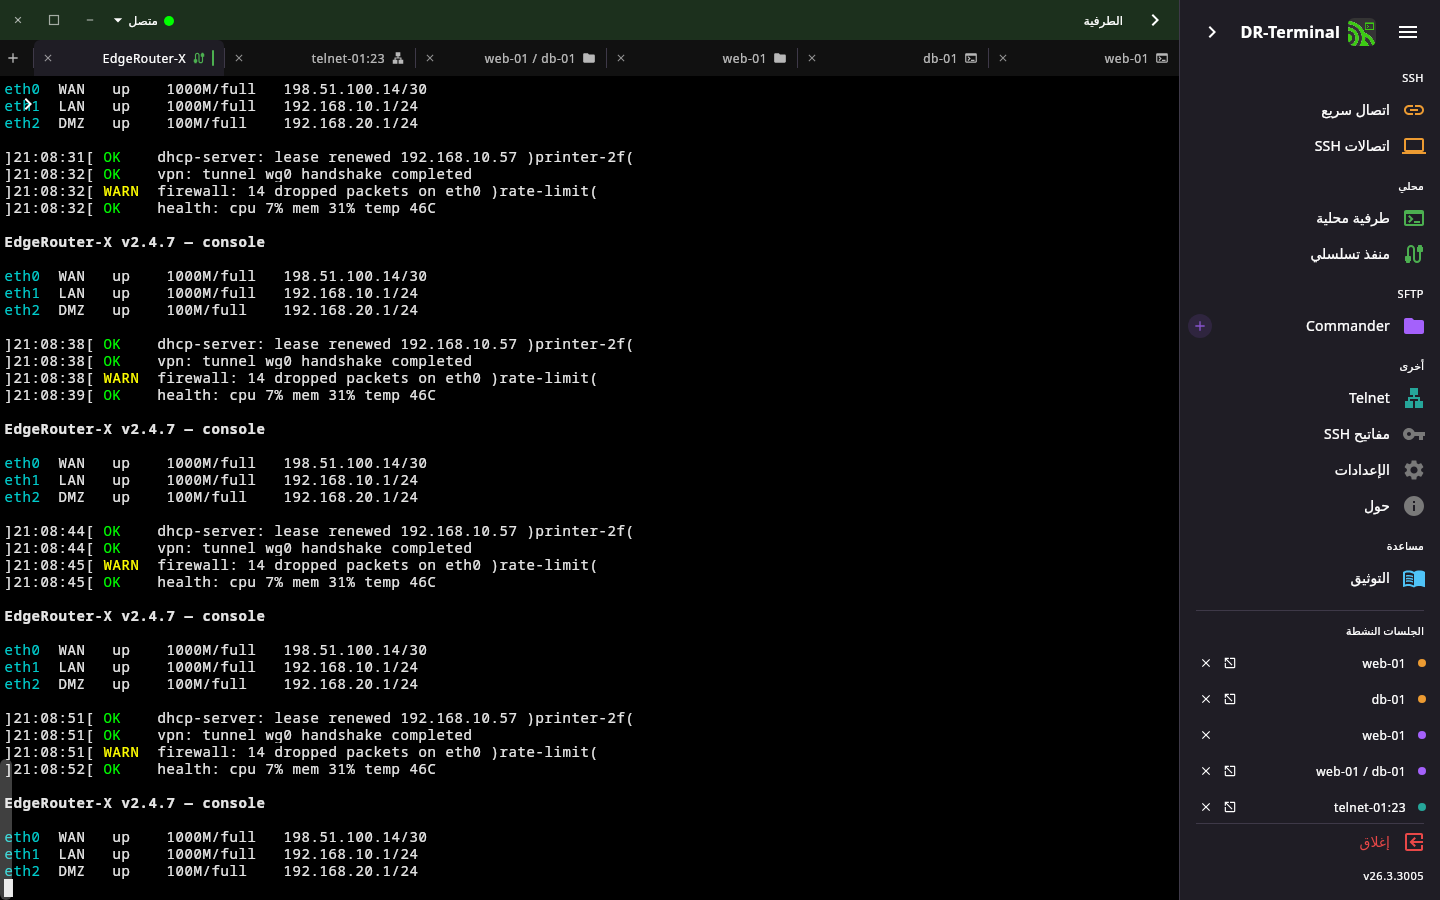Image resolution: width=1440 pixels, height=900 pixels.
Task: Add a new tab with plus
Action: tap(13, 58)
